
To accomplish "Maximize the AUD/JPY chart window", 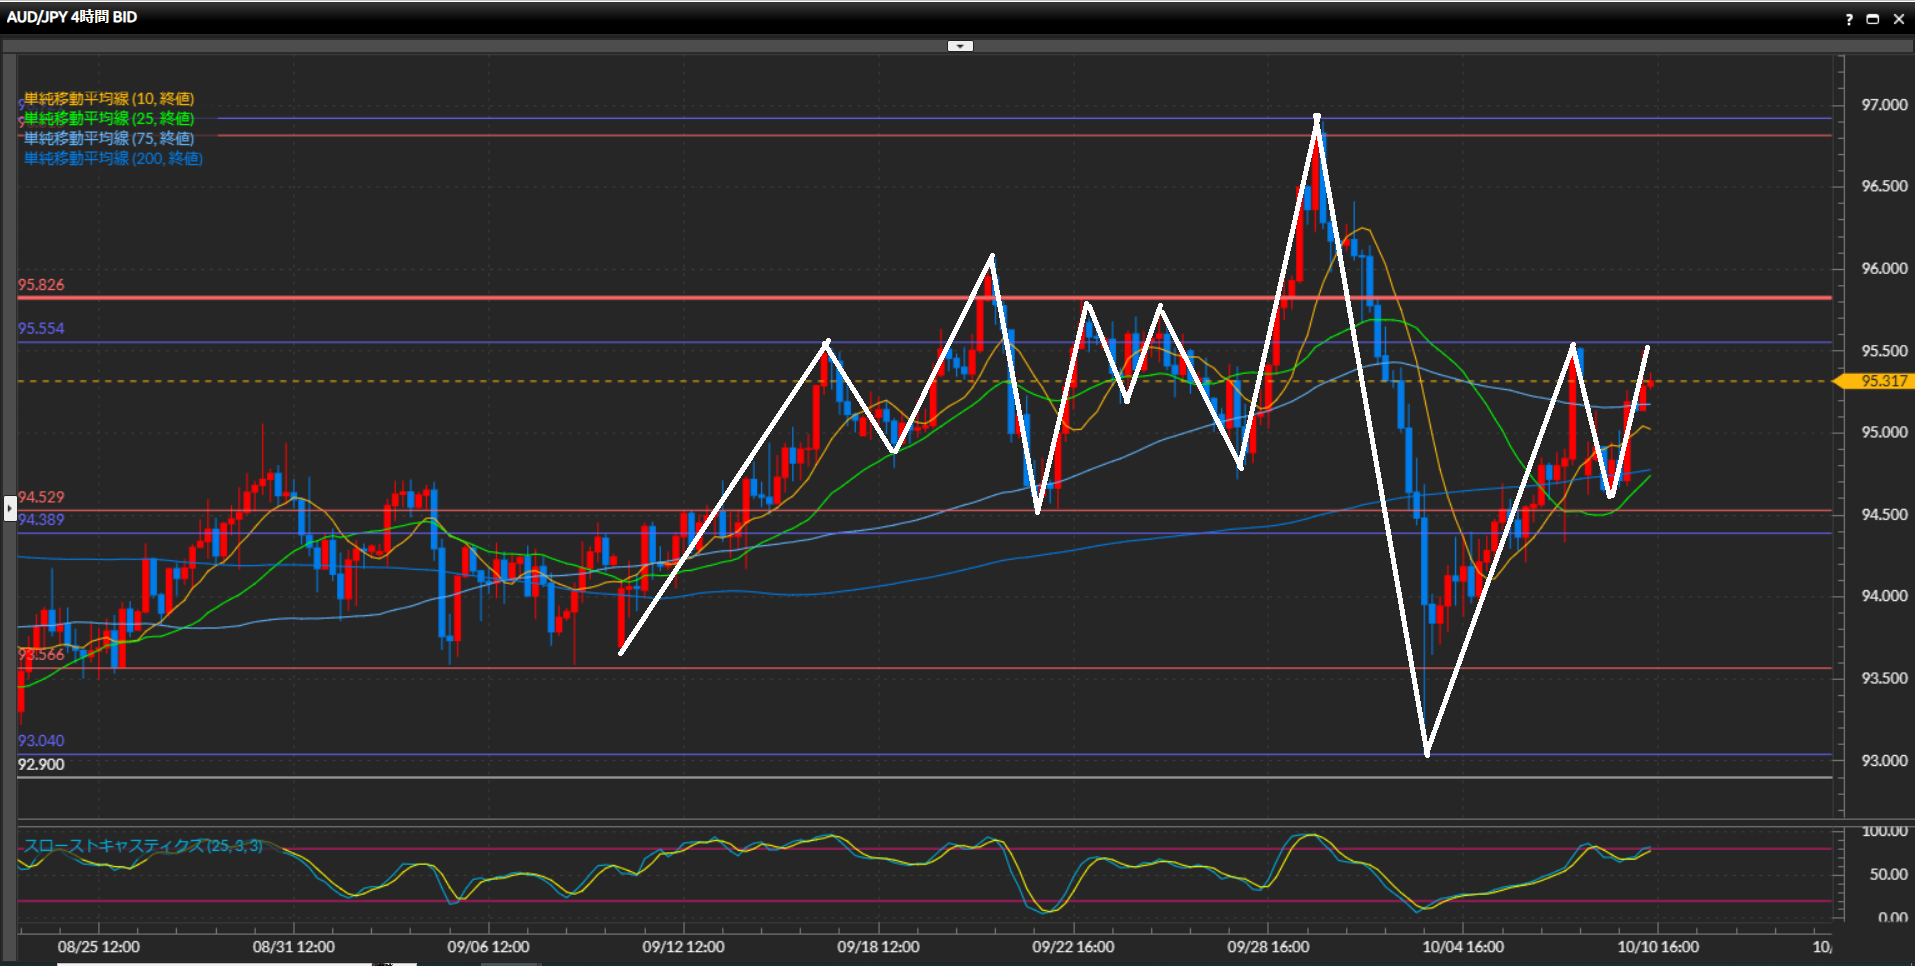I will pos(1873,19).
